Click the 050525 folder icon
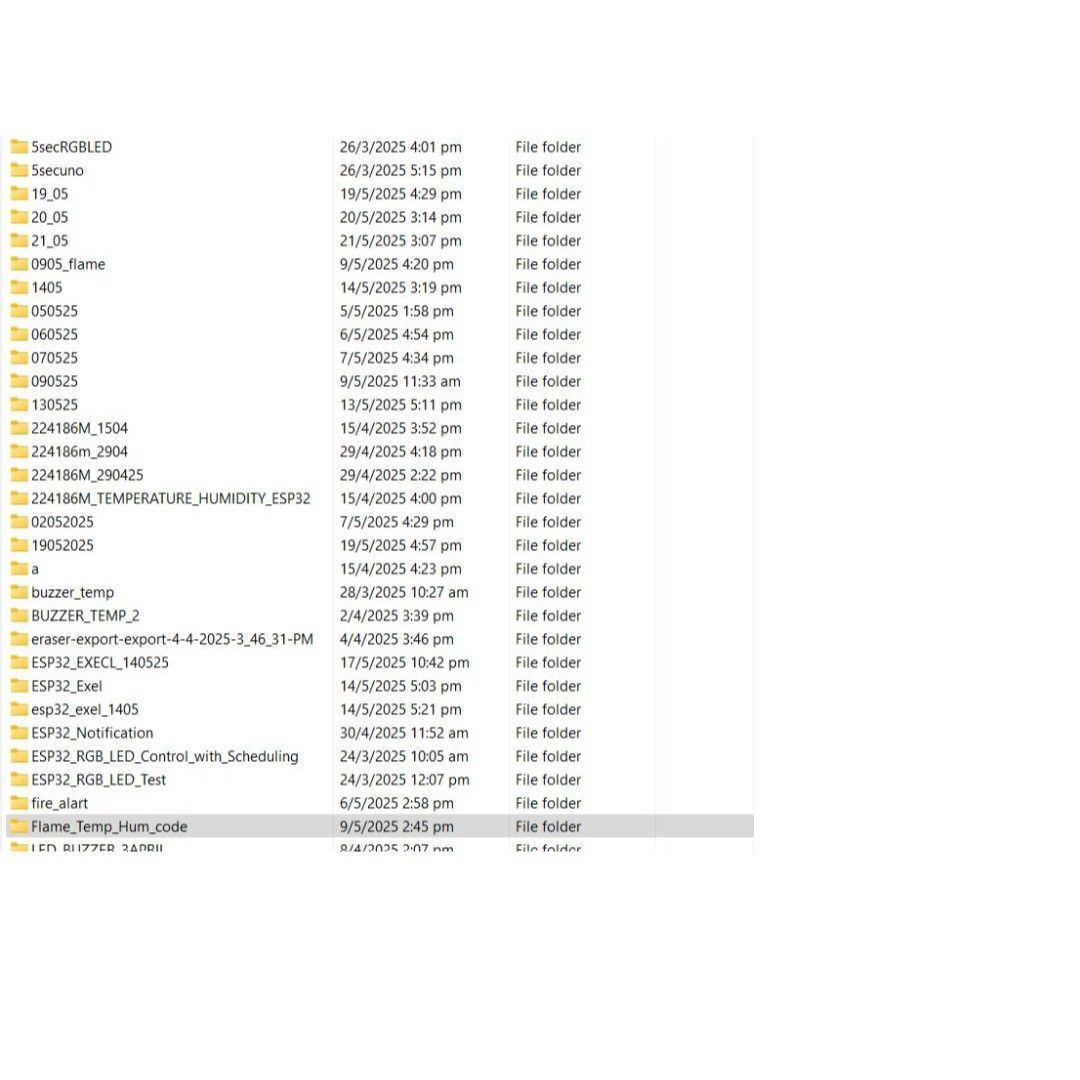 pyautogui.click(x=19, y=311)
